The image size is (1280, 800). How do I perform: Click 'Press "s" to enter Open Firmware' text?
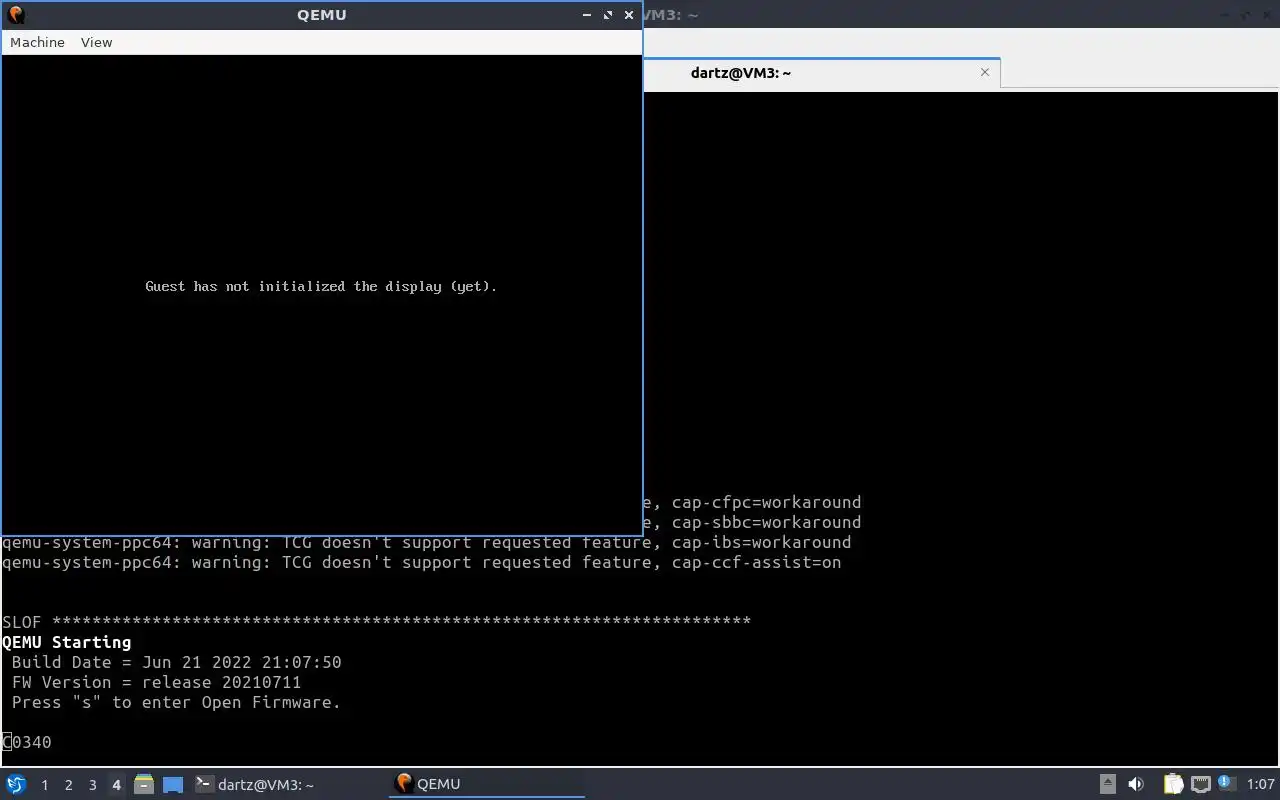coord(176,702)
